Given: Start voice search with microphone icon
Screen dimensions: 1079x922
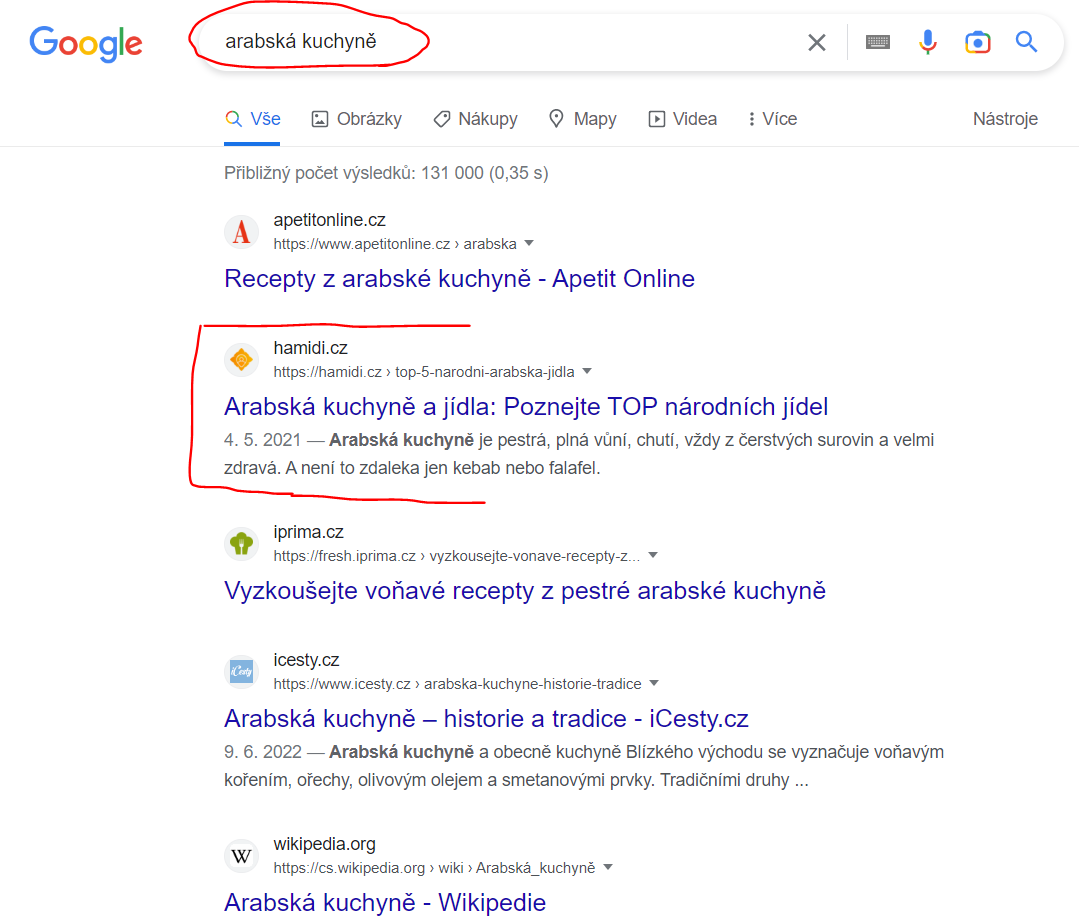Looking at the screenshot, I should (x=928, y=43).
